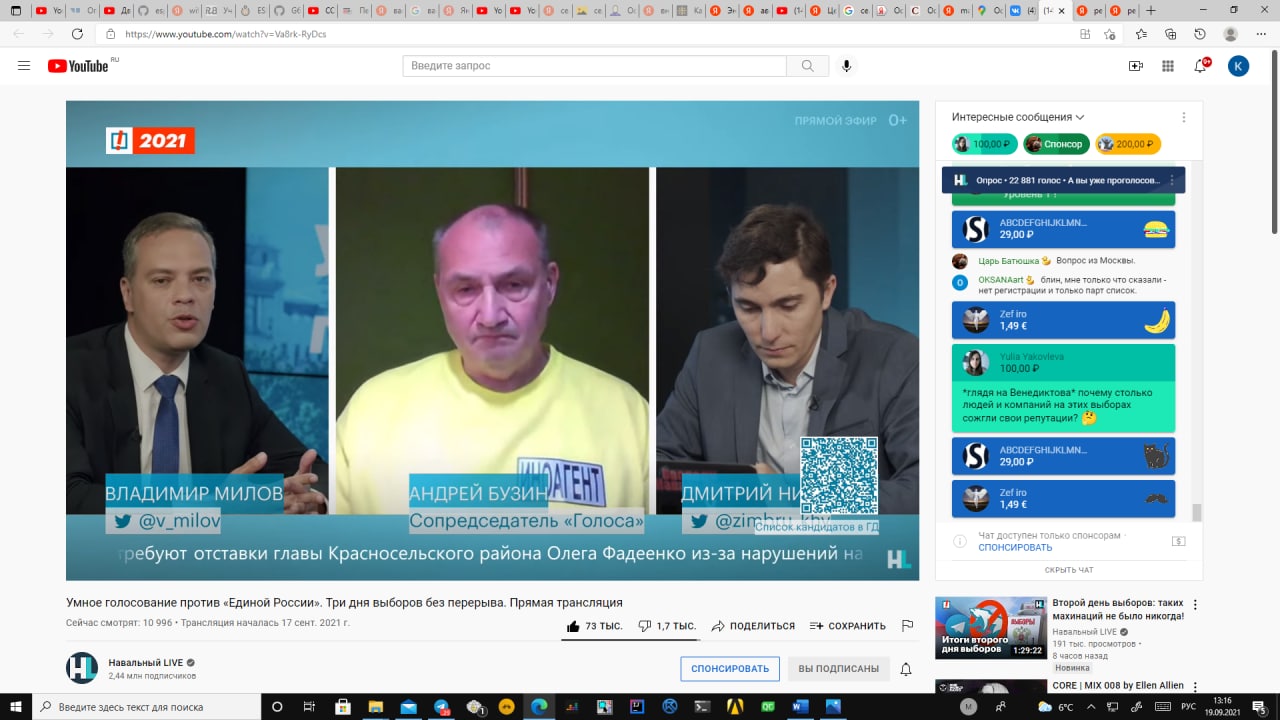Click СПОНСИРОВАТЬ link in chat footer
This screenshot has height=720, width=1280.
1015,548
